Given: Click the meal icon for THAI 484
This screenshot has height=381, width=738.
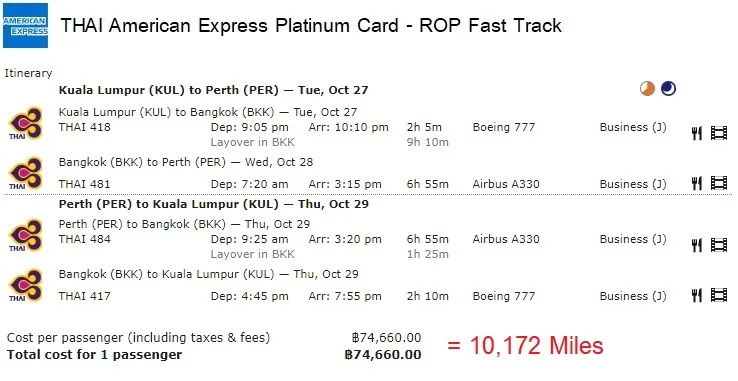Looking at the screenshot, I should pyautogui.click(x=697, y=245).
